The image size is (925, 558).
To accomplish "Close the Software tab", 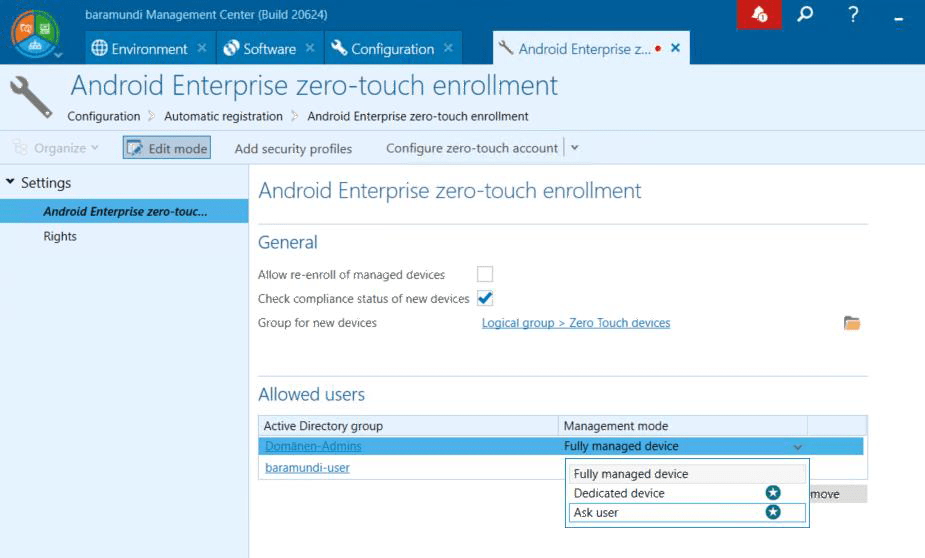I will tap(310, 48).
